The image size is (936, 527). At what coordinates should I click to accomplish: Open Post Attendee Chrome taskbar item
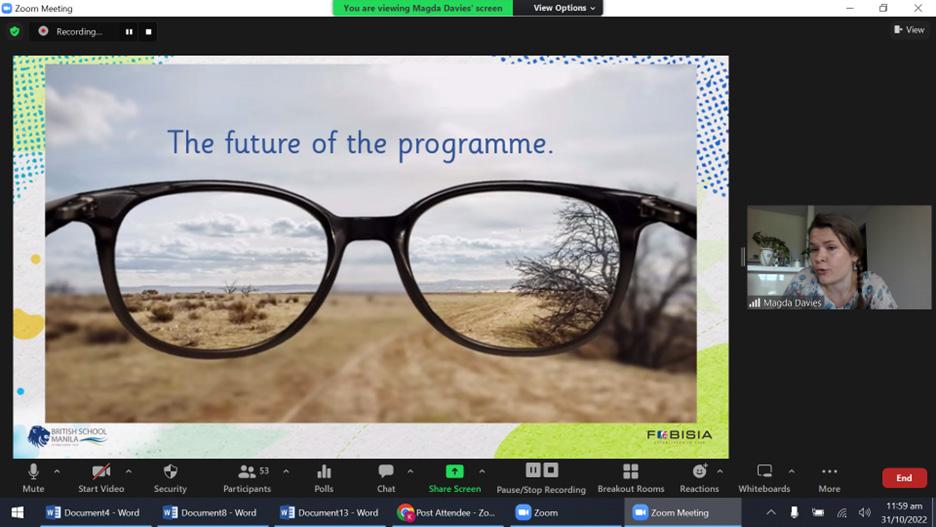tap(447, 513)
